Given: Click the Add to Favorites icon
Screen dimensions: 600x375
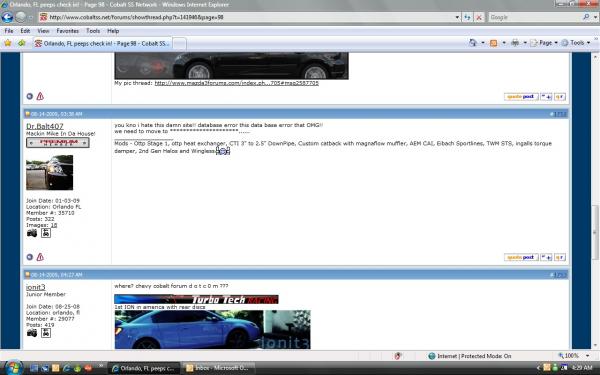Looking at the screenshot, I should 21,43.
